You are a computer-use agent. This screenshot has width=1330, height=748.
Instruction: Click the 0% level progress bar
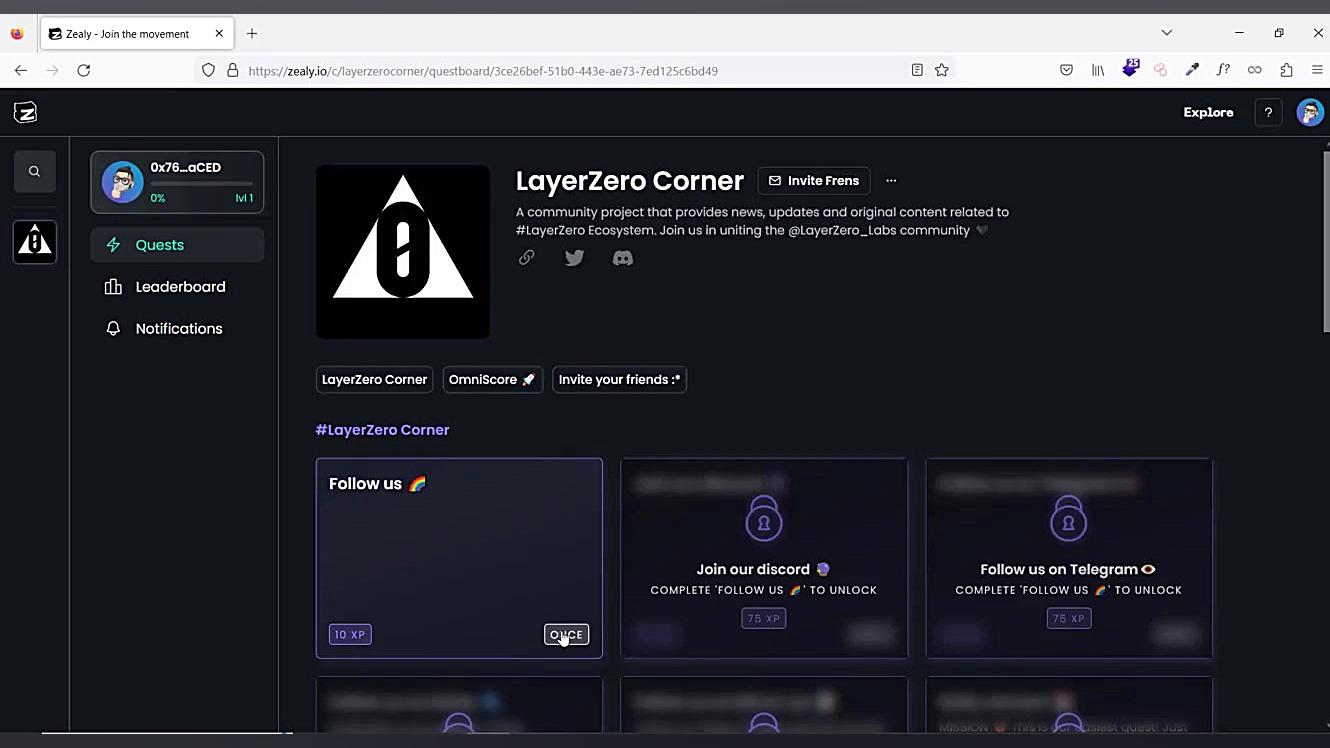tap(201, 186)
